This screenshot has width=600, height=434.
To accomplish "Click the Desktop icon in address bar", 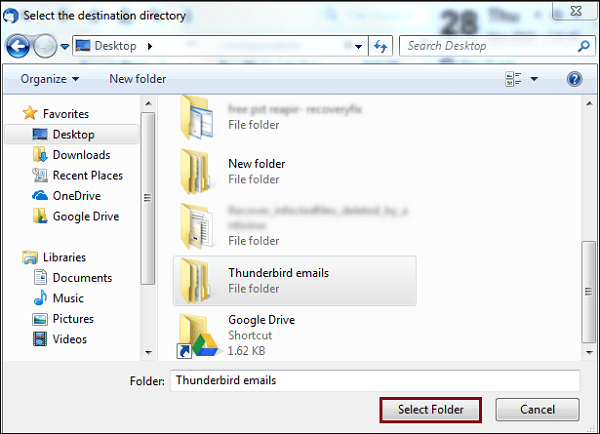I will [83, 46].
